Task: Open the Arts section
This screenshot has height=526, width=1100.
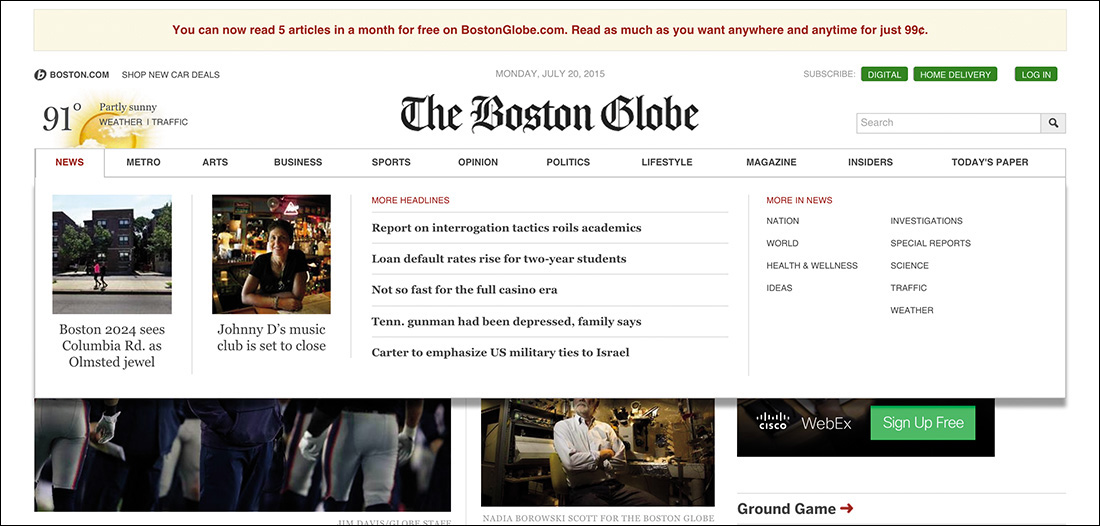Action: 215,162
